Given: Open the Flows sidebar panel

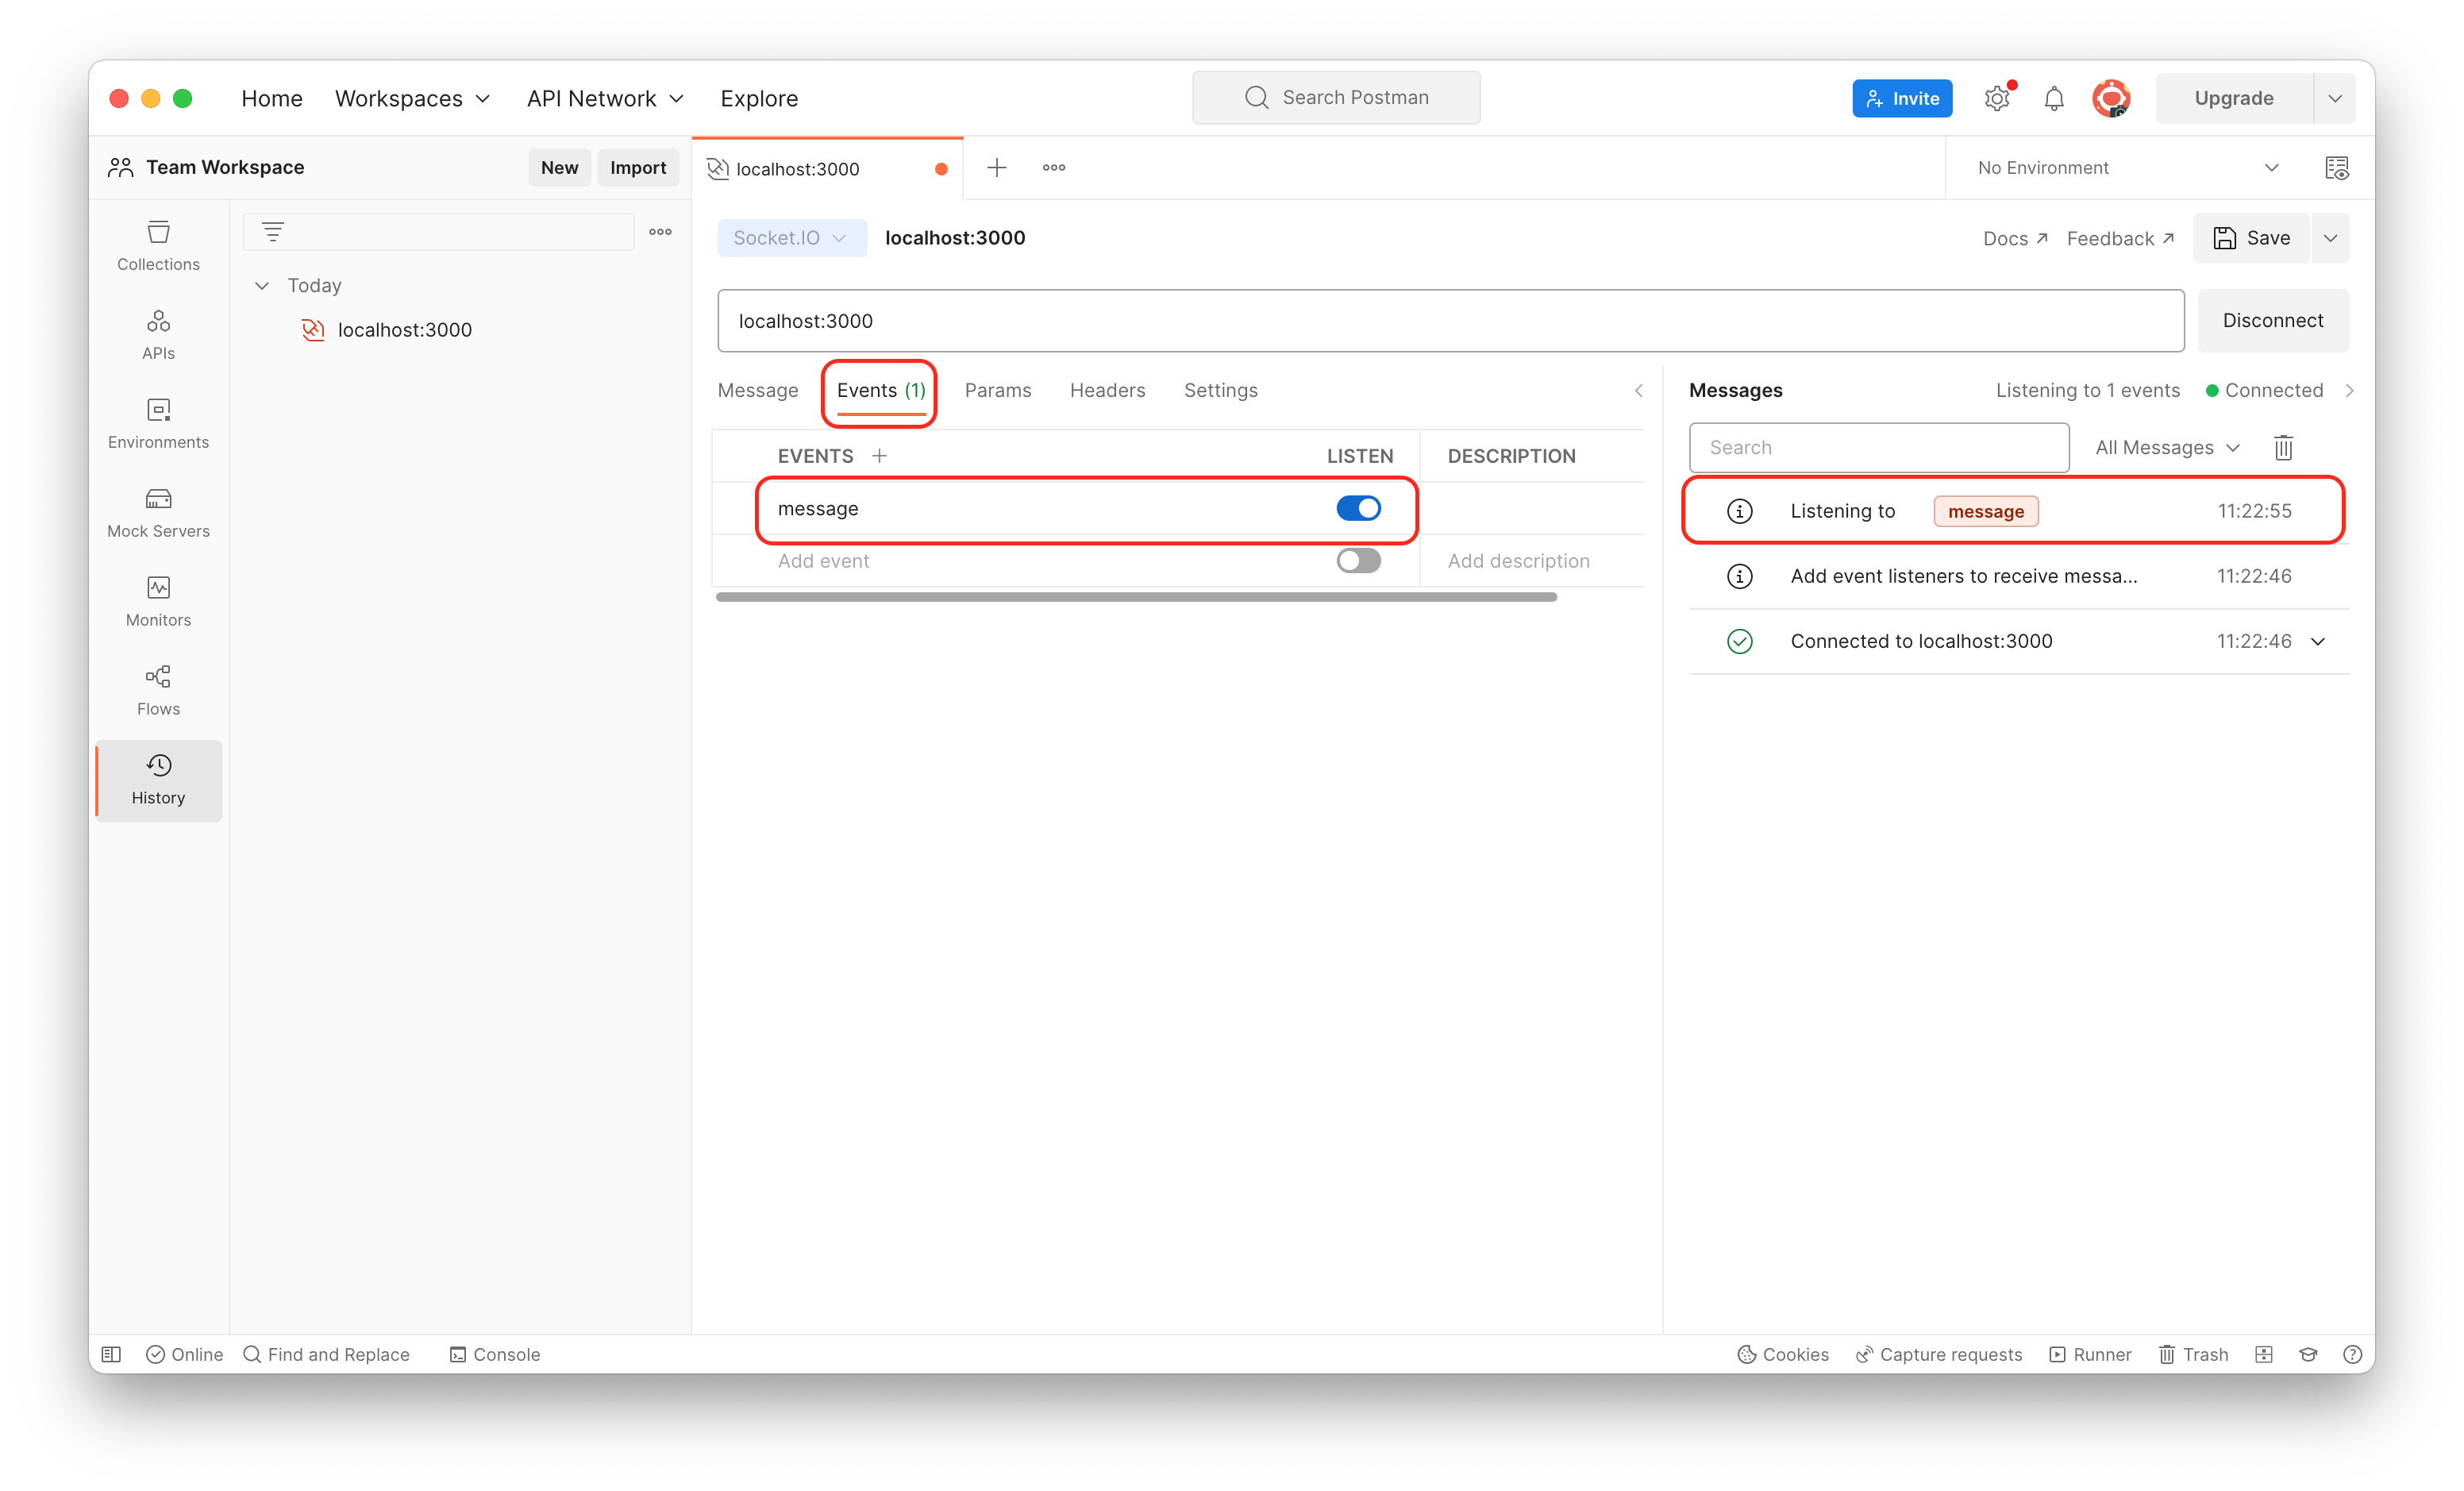Looking at the screenshot, I should pos(158,690).
